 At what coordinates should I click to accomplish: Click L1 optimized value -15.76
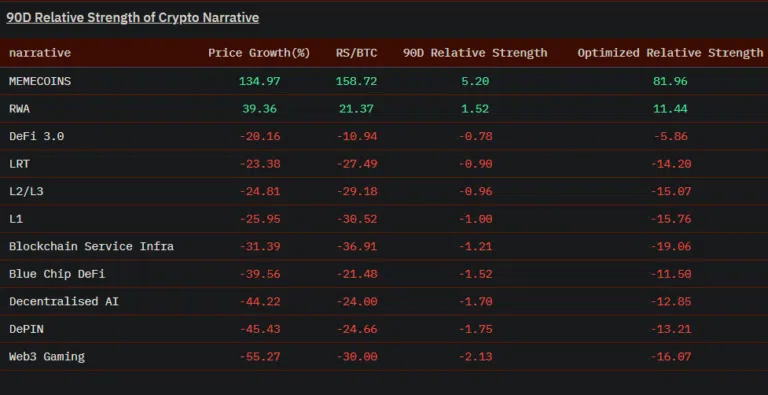[x=671, y=219]
